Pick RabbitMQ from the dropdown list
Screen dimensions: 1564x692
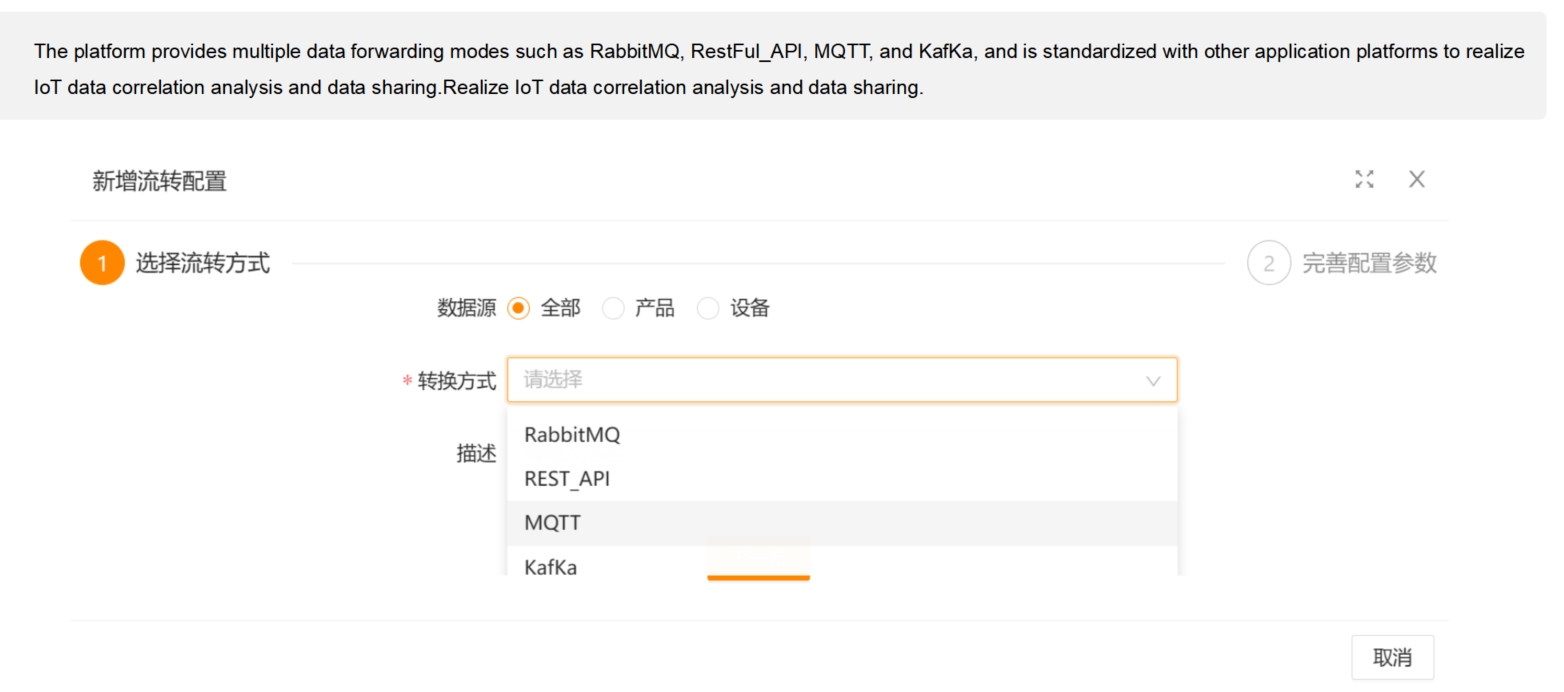pos(572,435)
